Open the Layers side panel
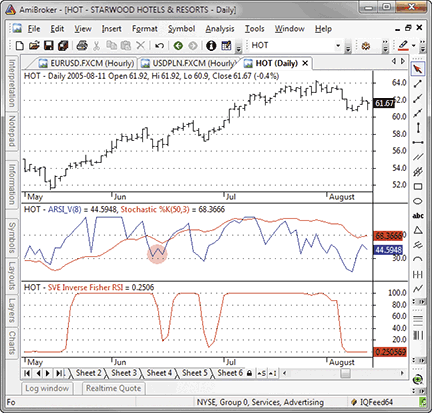The width and height of the screenshot is (432, 413). (x=12, y=311)
